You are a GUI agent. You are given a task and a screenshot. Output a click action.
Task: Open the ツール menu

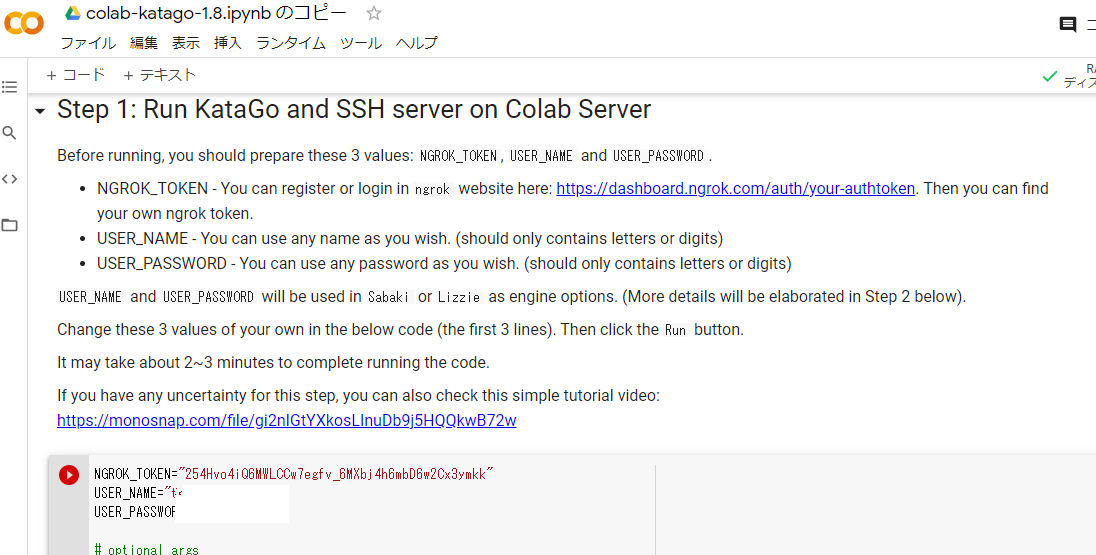361,43
